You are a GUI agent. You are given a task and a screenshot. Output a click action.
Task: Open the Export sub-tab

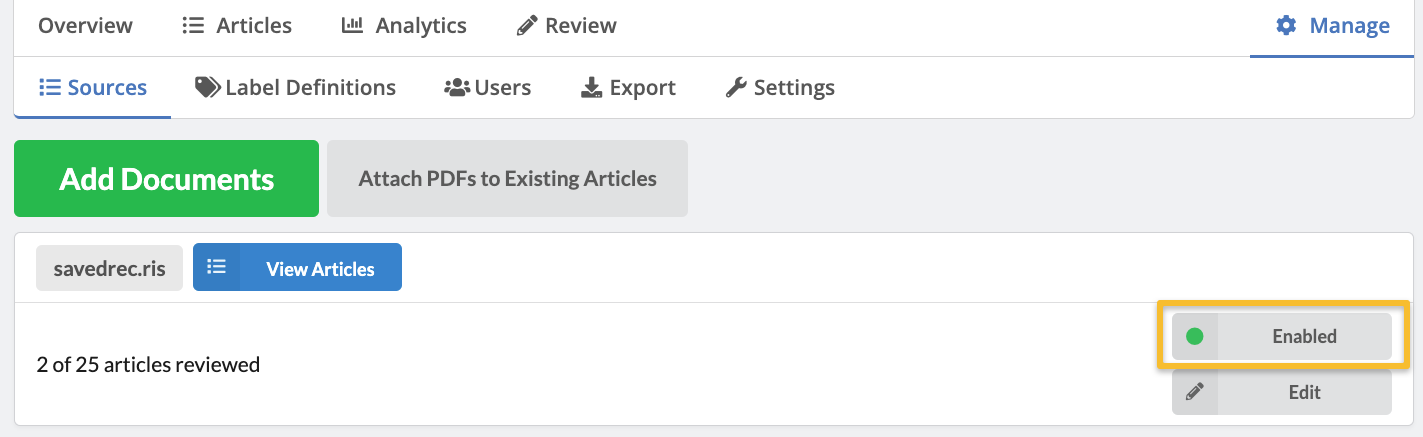tap(642, 87)
